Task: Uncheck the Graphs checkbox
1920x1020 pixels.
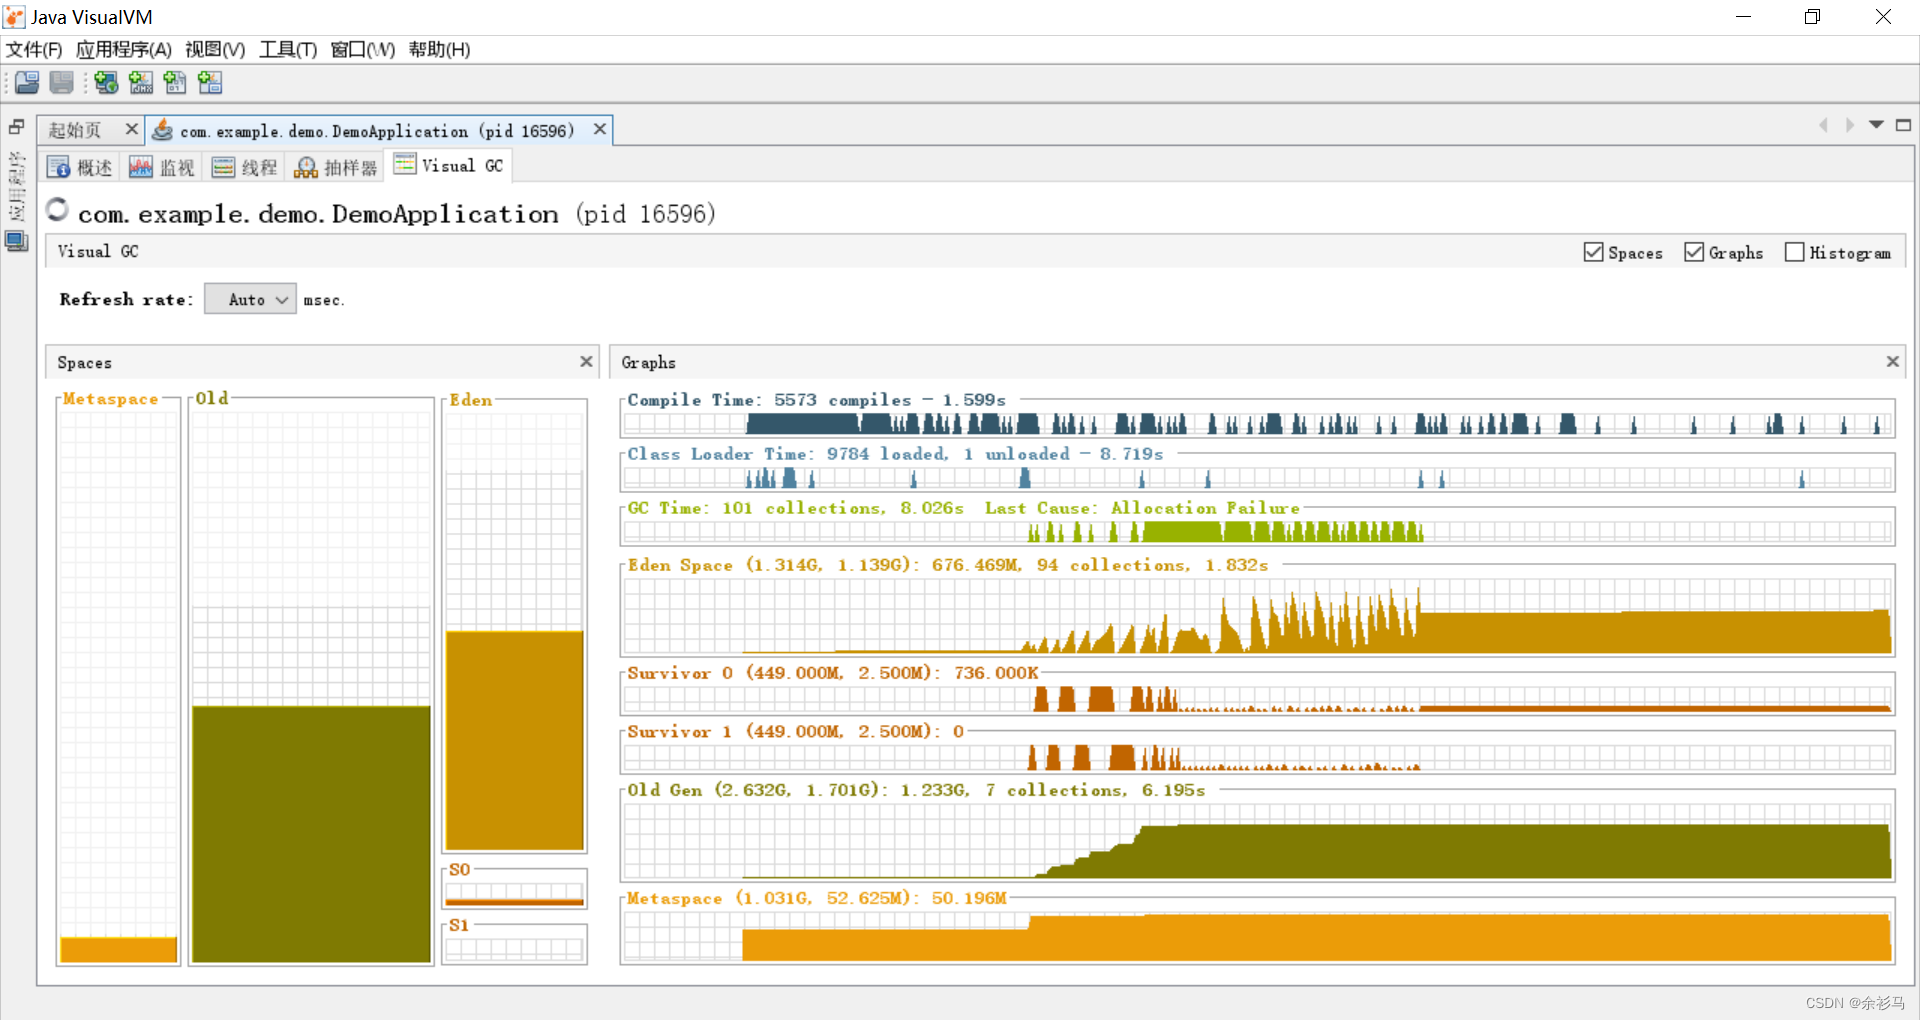Action: pyautogui.click(x=1694, y=252)
